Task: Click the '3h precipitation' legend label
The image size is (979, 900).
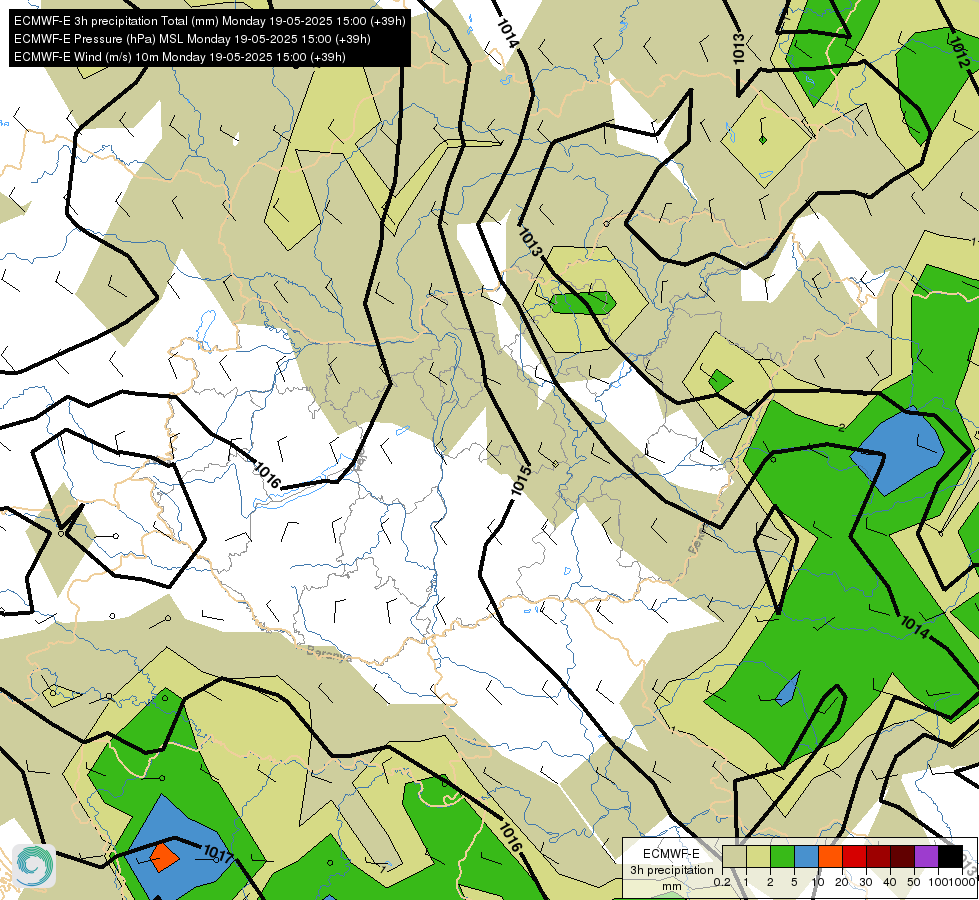Action: pos(671,870)
